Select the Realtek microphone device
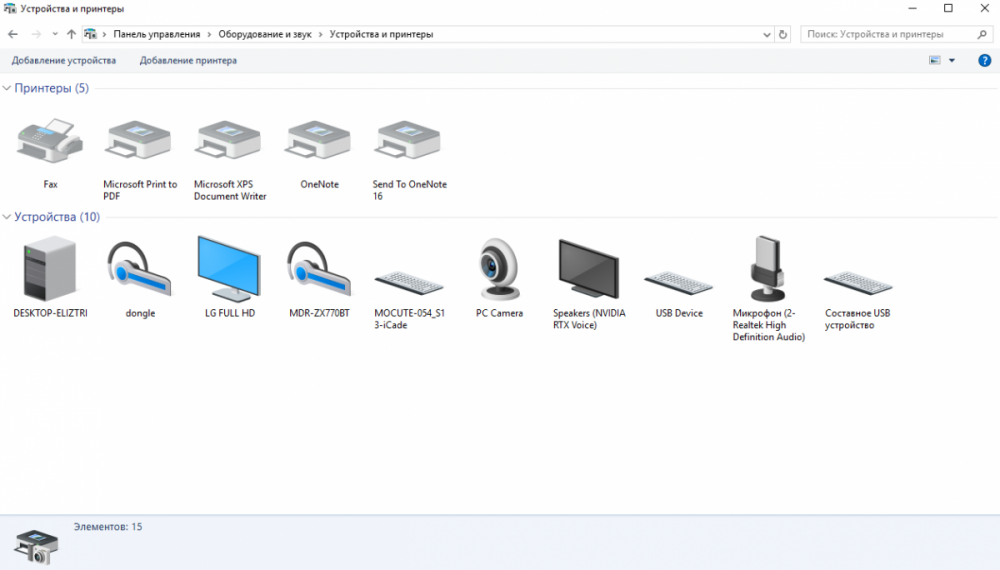Image resolution: width=1000 pixels, height=570 pixels. point(768,270)
